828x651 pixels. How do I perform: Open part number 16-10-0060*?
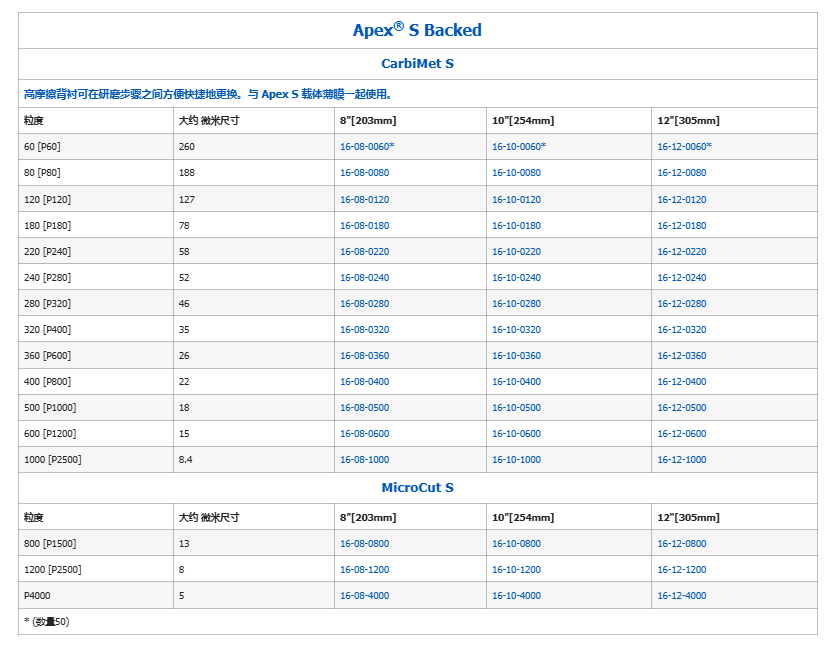tap(519, 147)
